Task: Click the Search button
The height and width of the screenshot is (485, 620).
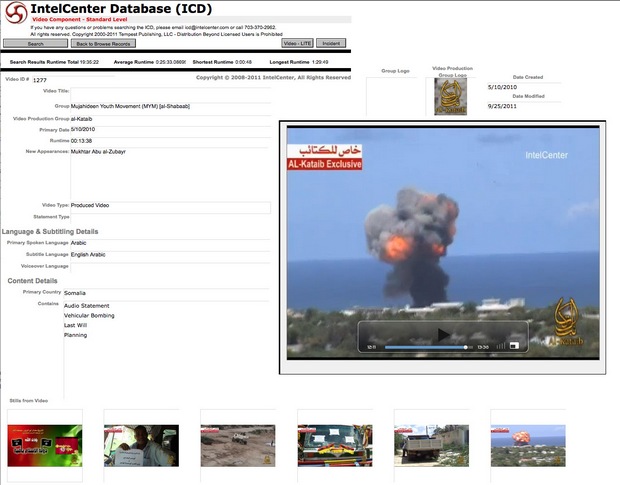Action: (x=35, y=44)
